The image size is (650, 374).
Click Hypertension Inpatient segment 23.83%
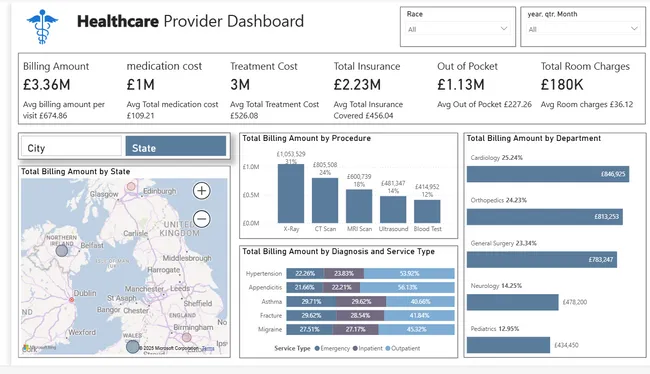[344, 274]
